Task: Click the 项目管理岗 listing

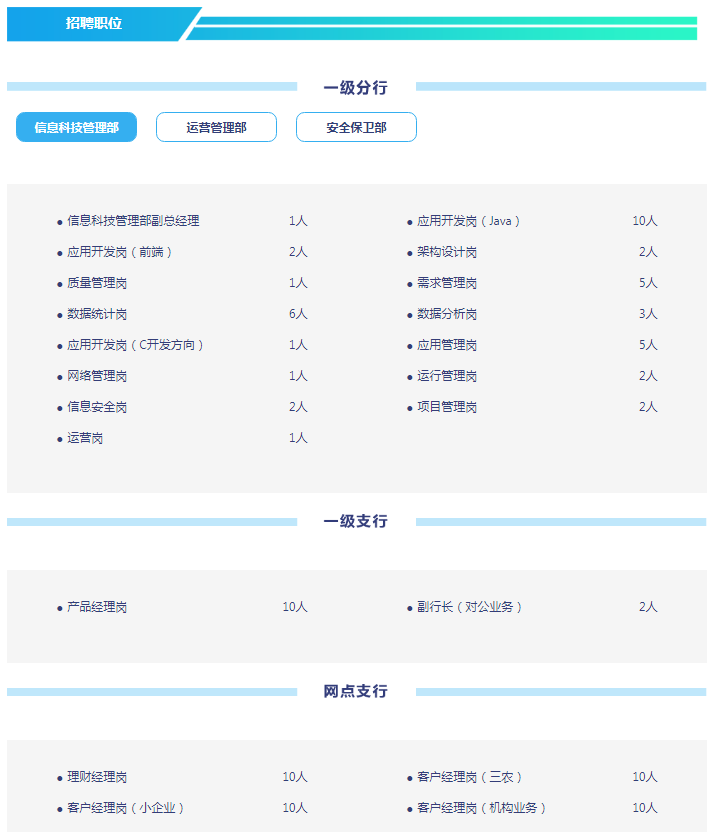Action: [x=447, y=407]
